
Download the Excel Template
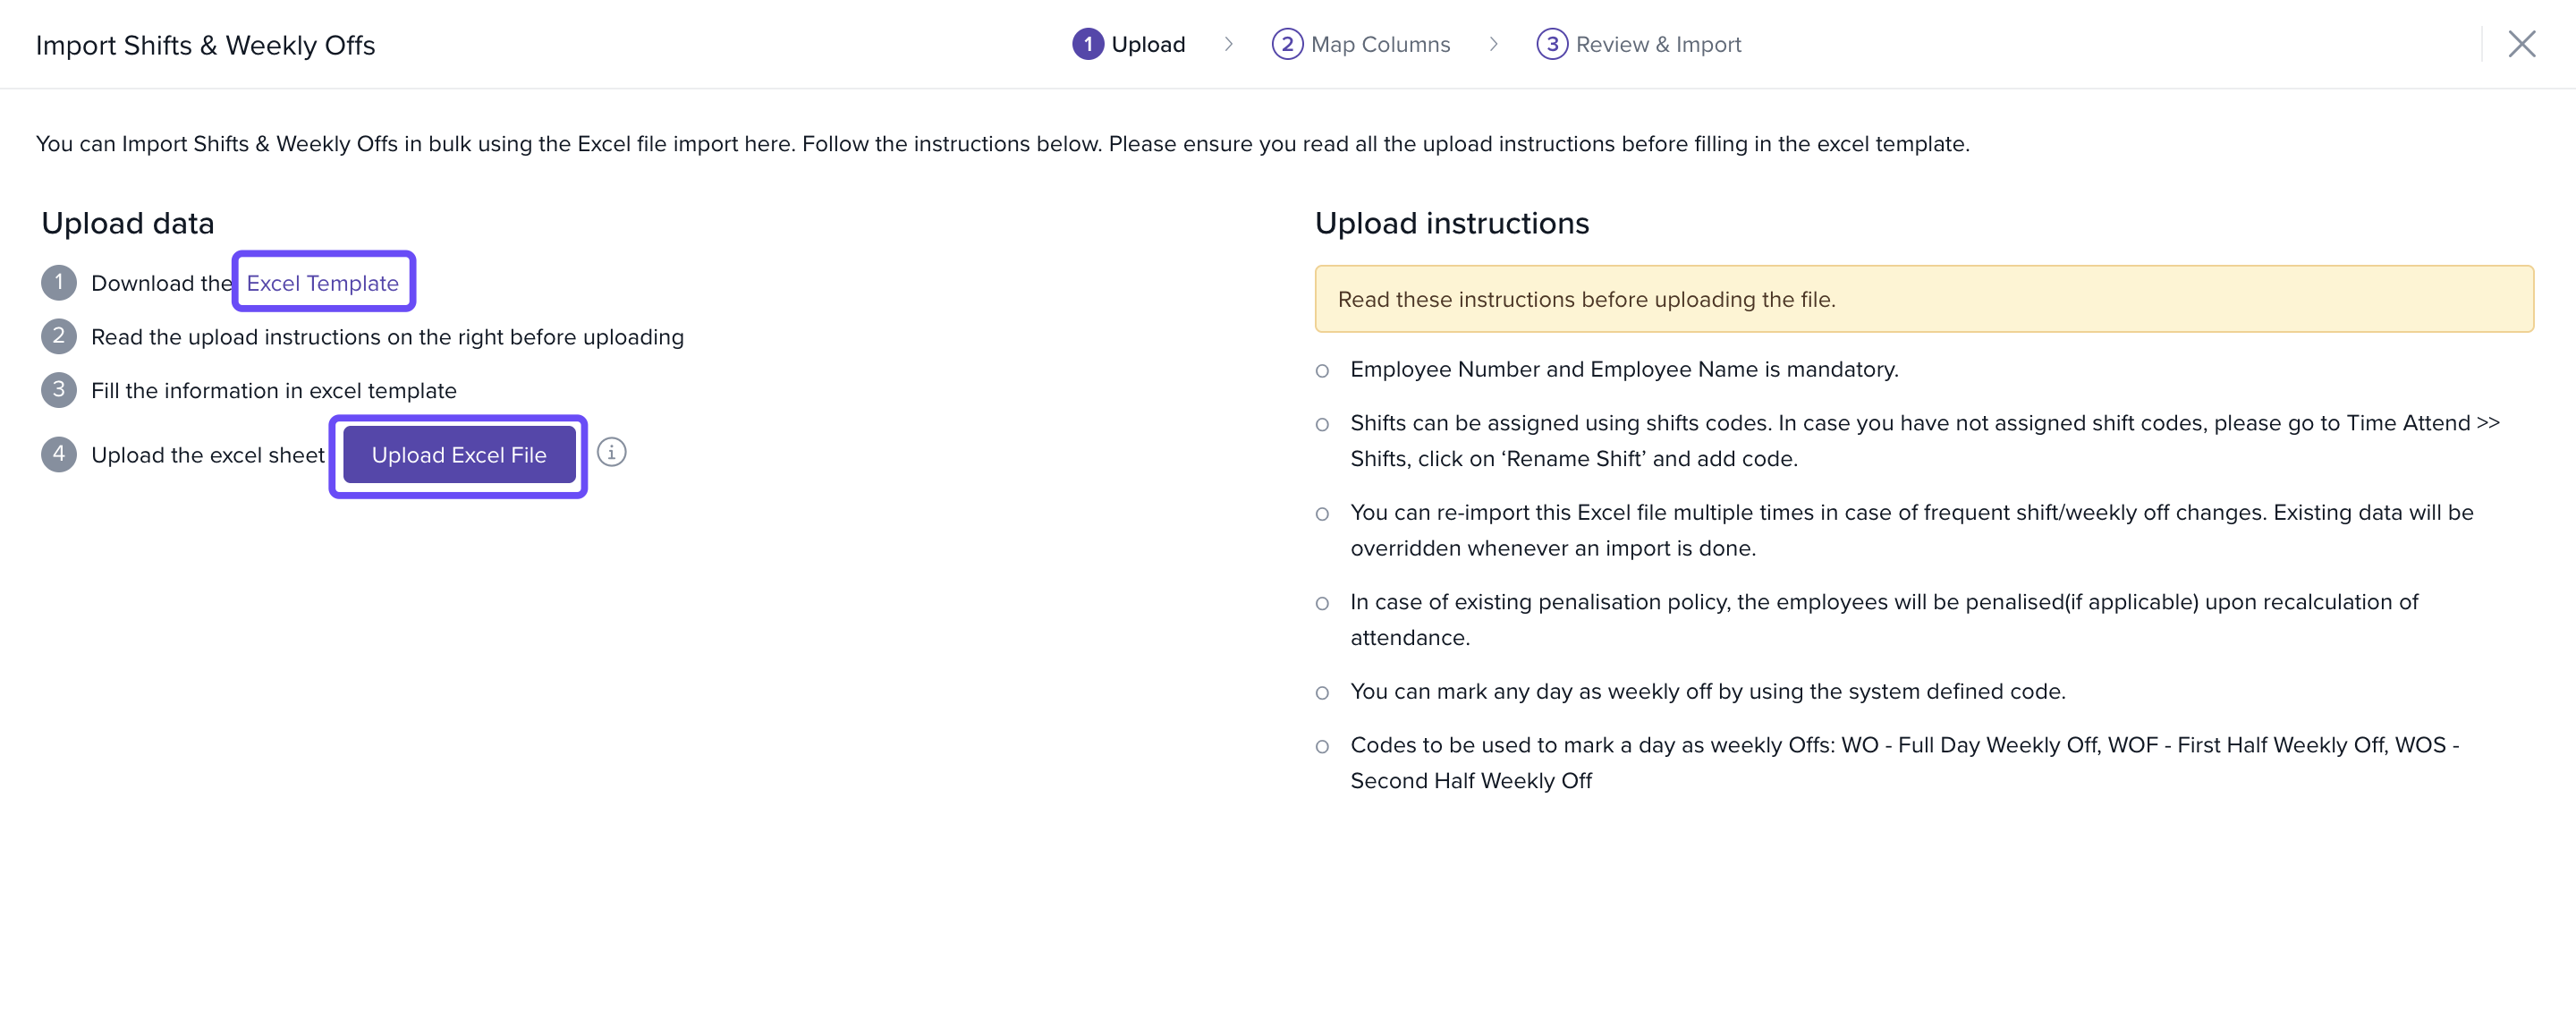[322, 283]
